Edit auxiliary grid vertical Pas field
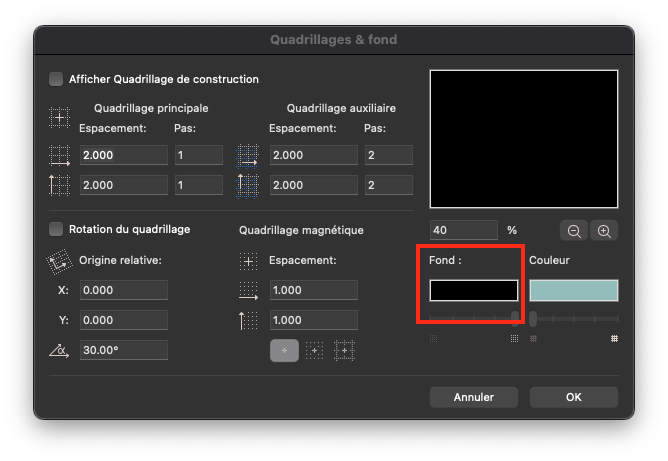 click(389, 185)
